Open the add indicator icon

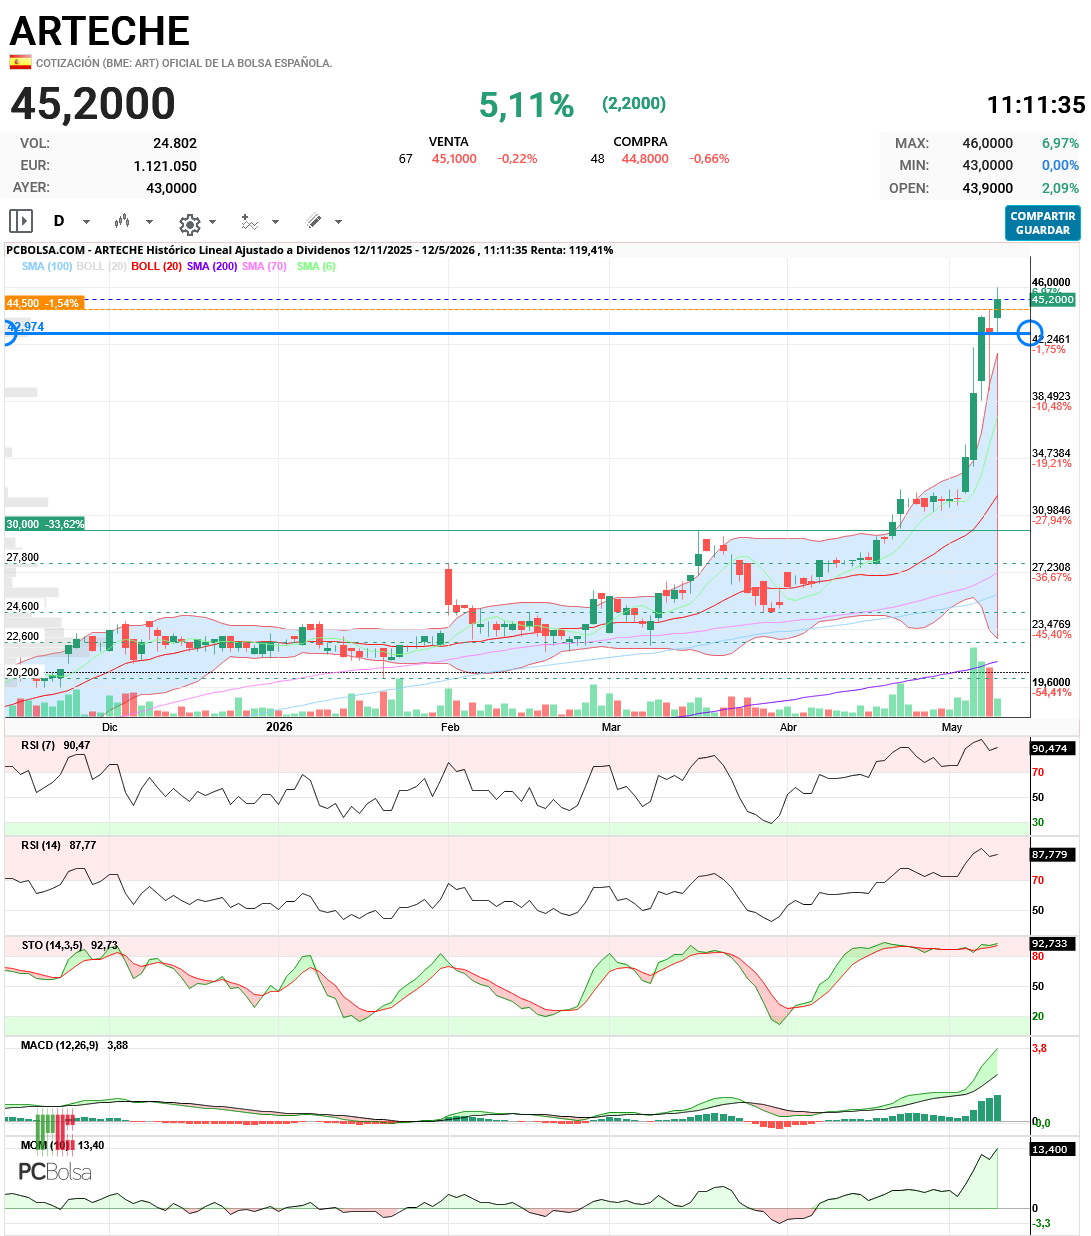click(x=250, y=222)
